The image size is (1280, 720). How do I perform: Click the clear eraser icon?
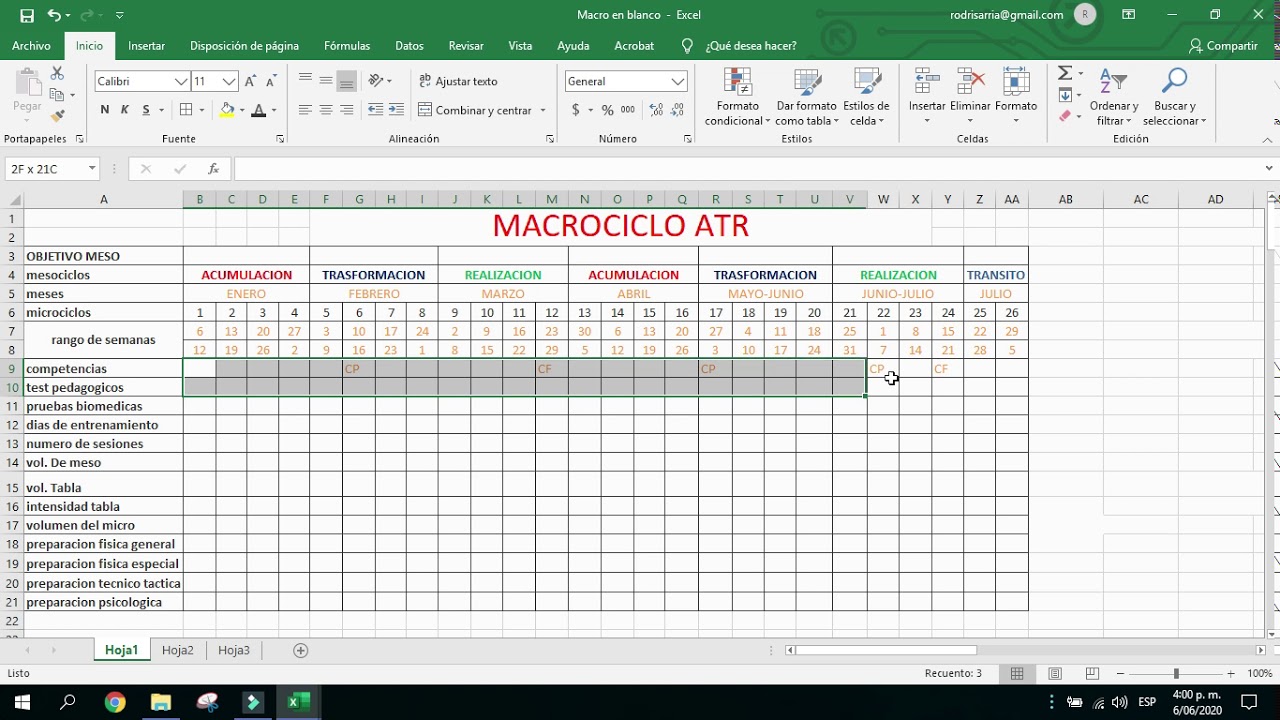(1065, 116)
